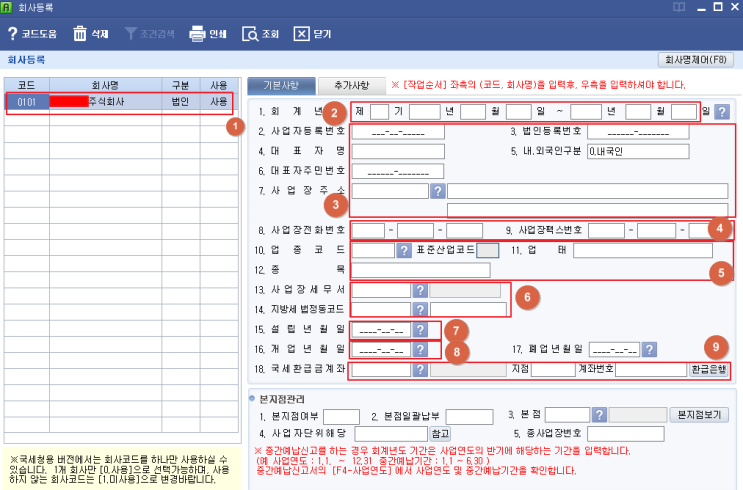Click the 업종코드 input field
Image resolution: width=743 pixels, height=490 pixels.
373,250
